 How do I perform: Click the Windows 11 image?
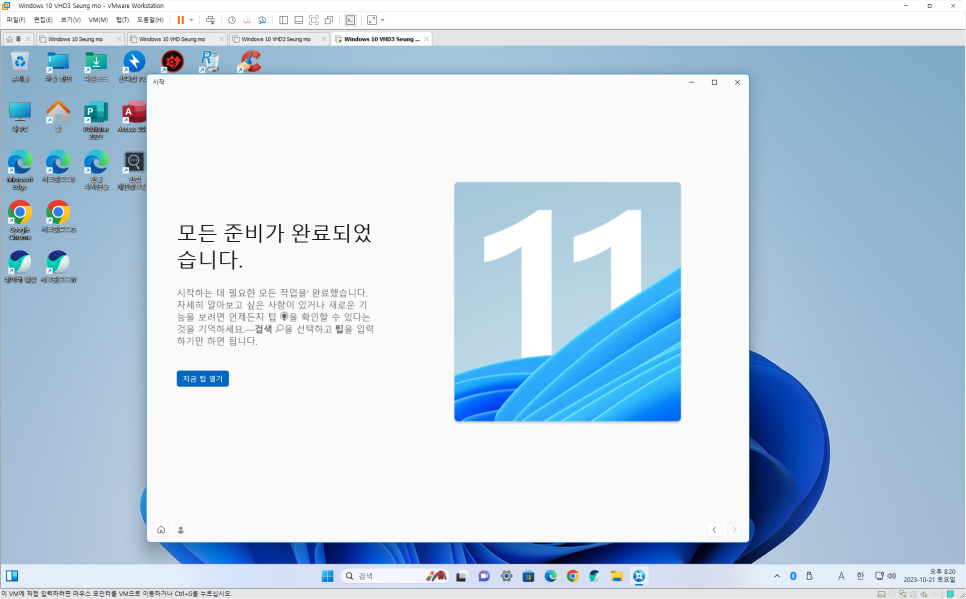(x=567, y=301)
